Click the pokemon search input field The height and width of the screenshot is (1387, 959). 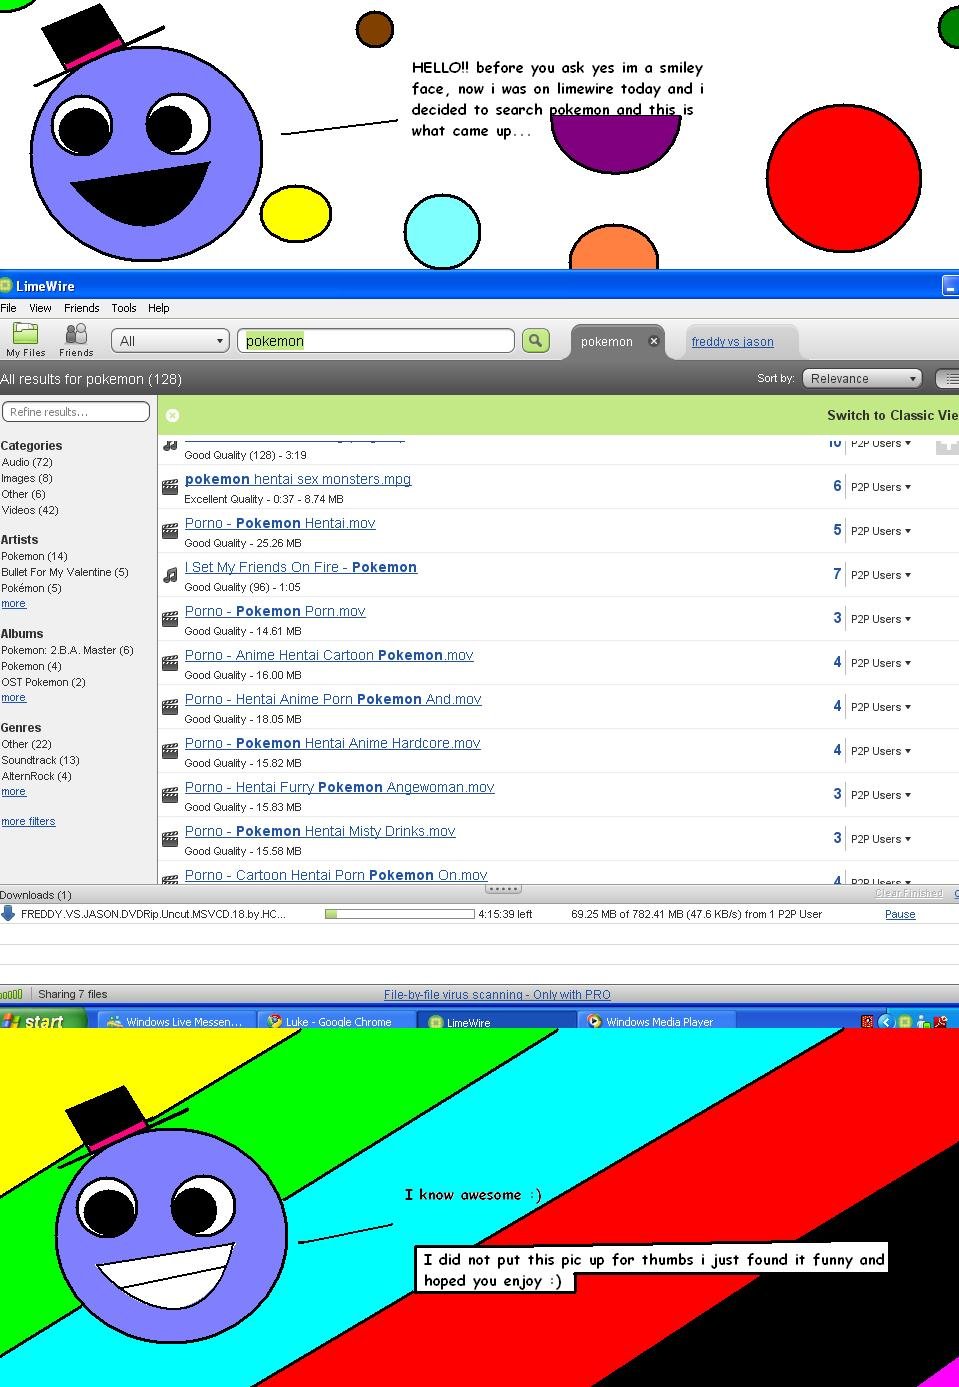(376, 341)
